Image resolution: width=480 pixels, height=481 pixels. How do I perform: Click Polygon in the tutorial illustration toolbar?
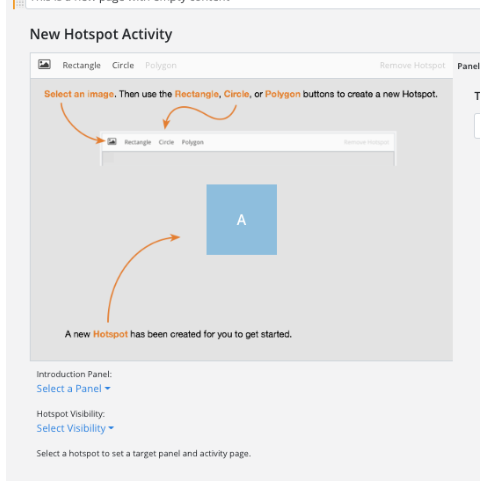[x=193, y=142]
